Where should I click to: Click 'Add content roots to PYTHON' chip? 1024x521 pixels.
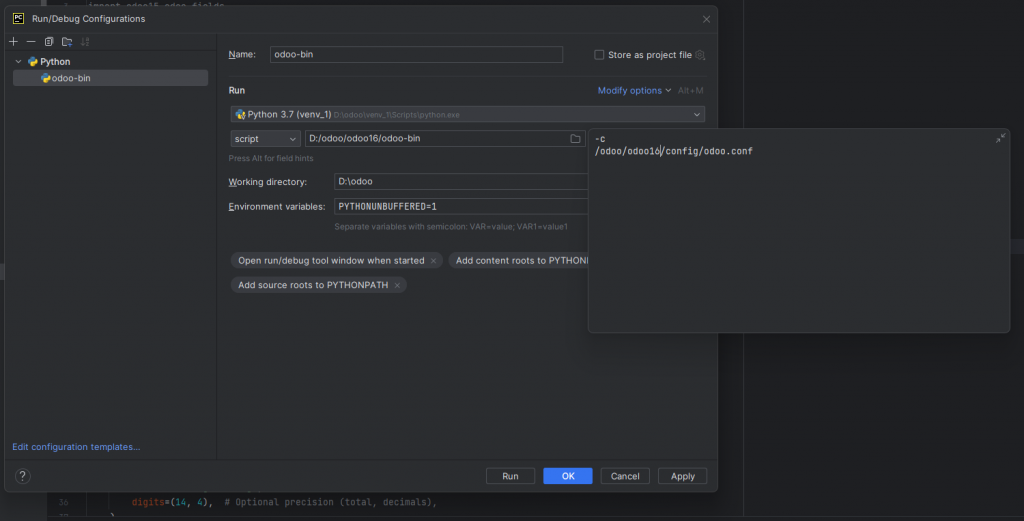click(x=520, y=260)
